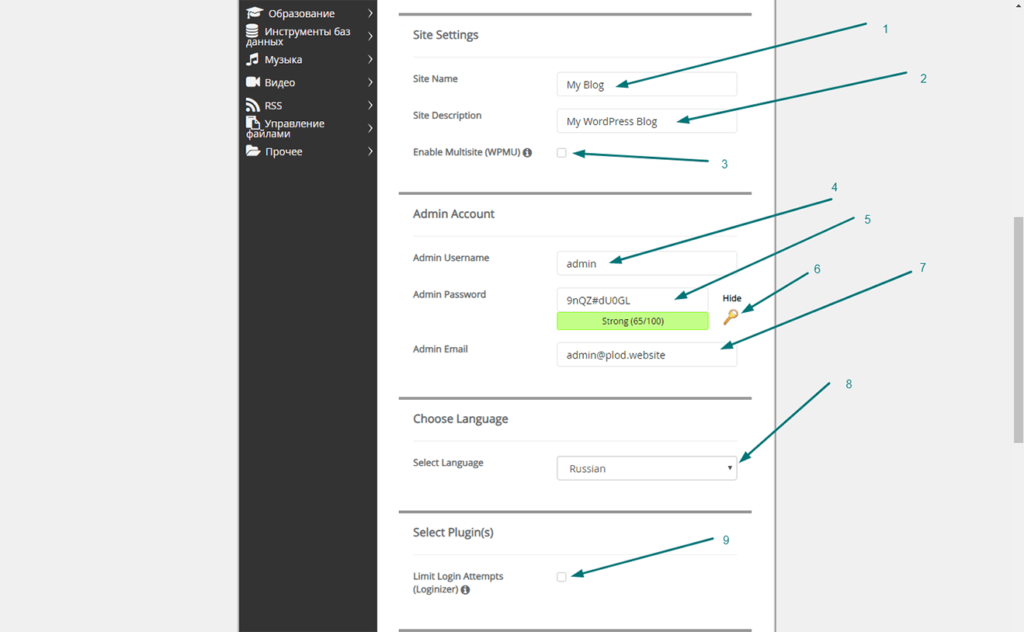Click the Choose Language heading
This screenshot has width=1024, height=632.
(x=460, y=419)
